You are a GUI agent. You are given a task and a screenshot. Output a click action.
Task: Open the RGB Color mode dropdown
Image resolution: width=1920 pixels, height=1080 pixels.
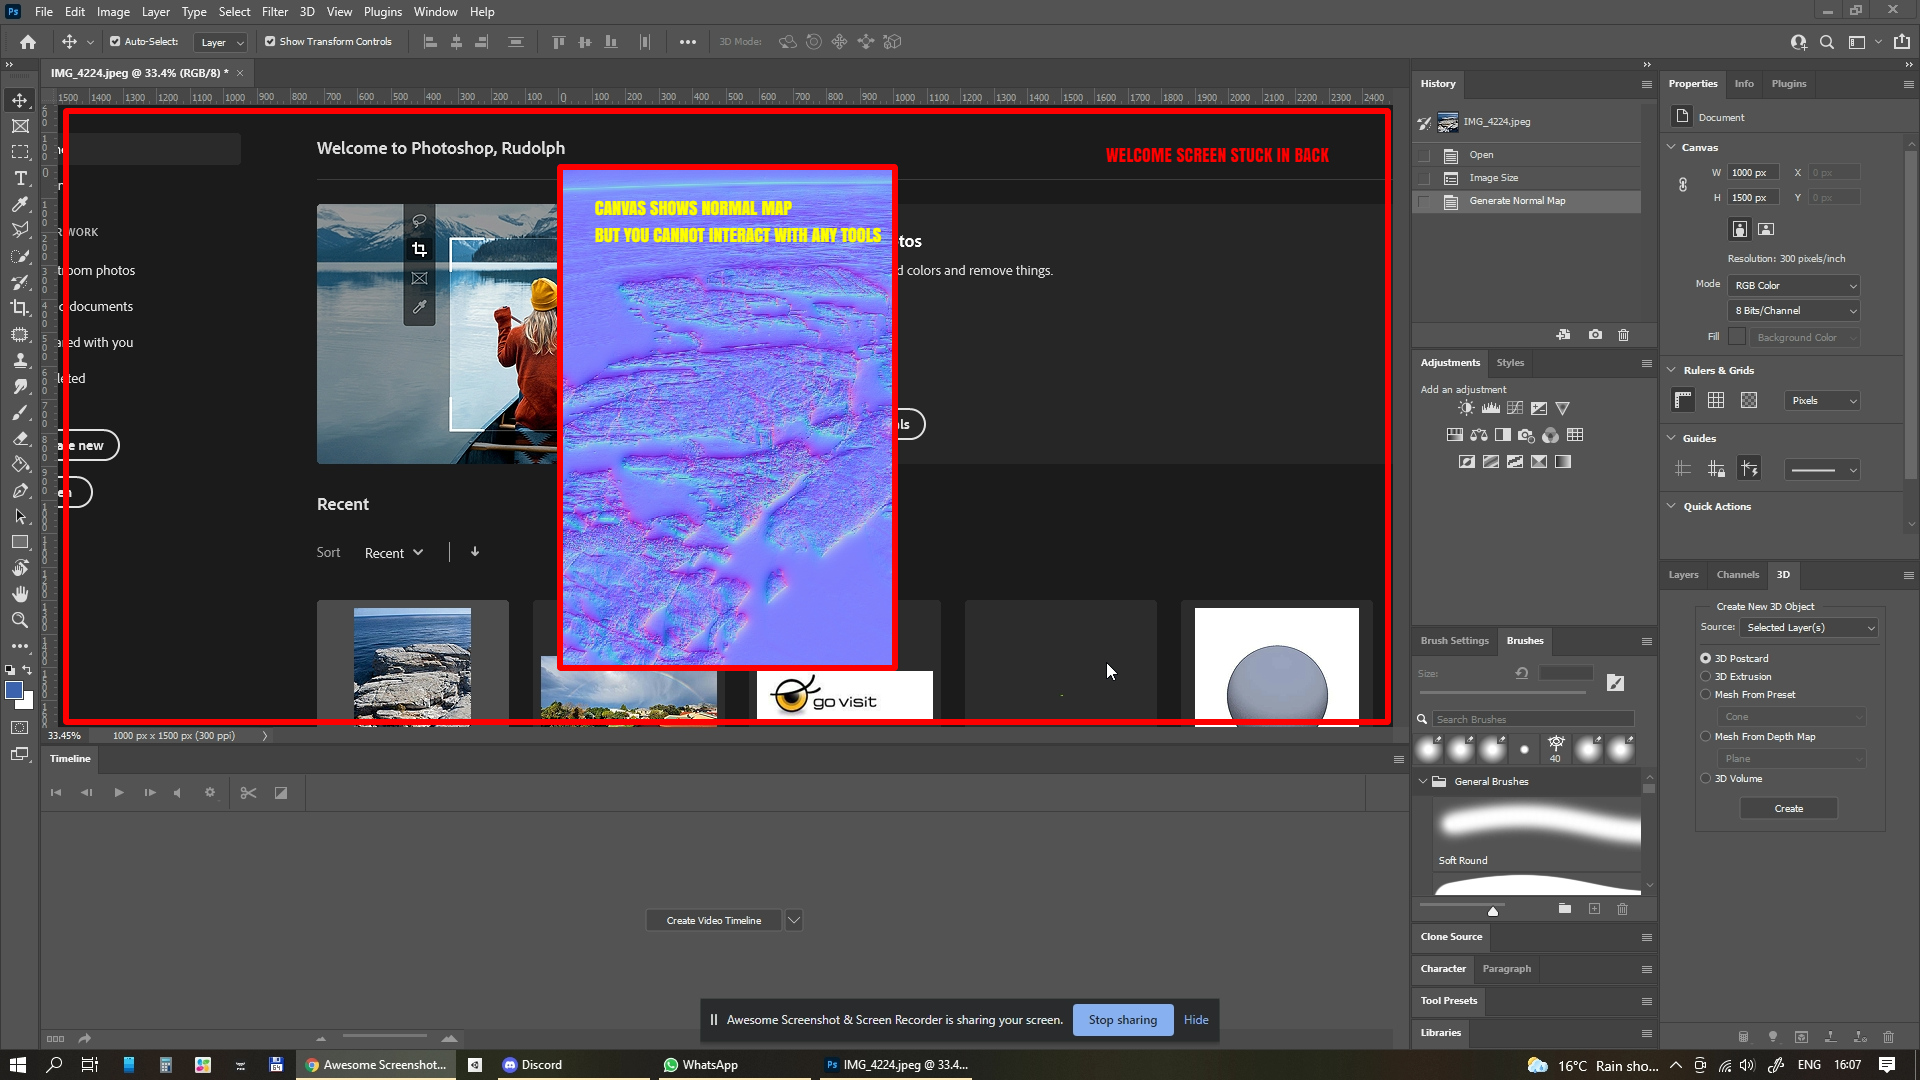[x=1793, y=285]
